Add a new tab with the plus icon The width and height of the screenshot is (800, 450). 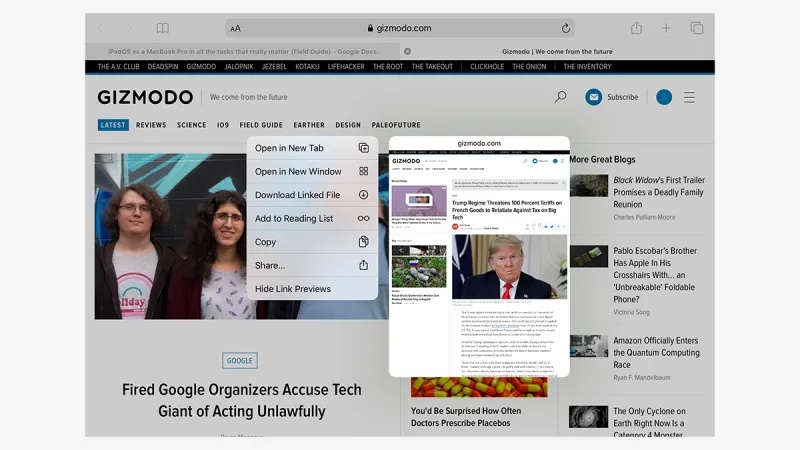[x=666, y=28]
